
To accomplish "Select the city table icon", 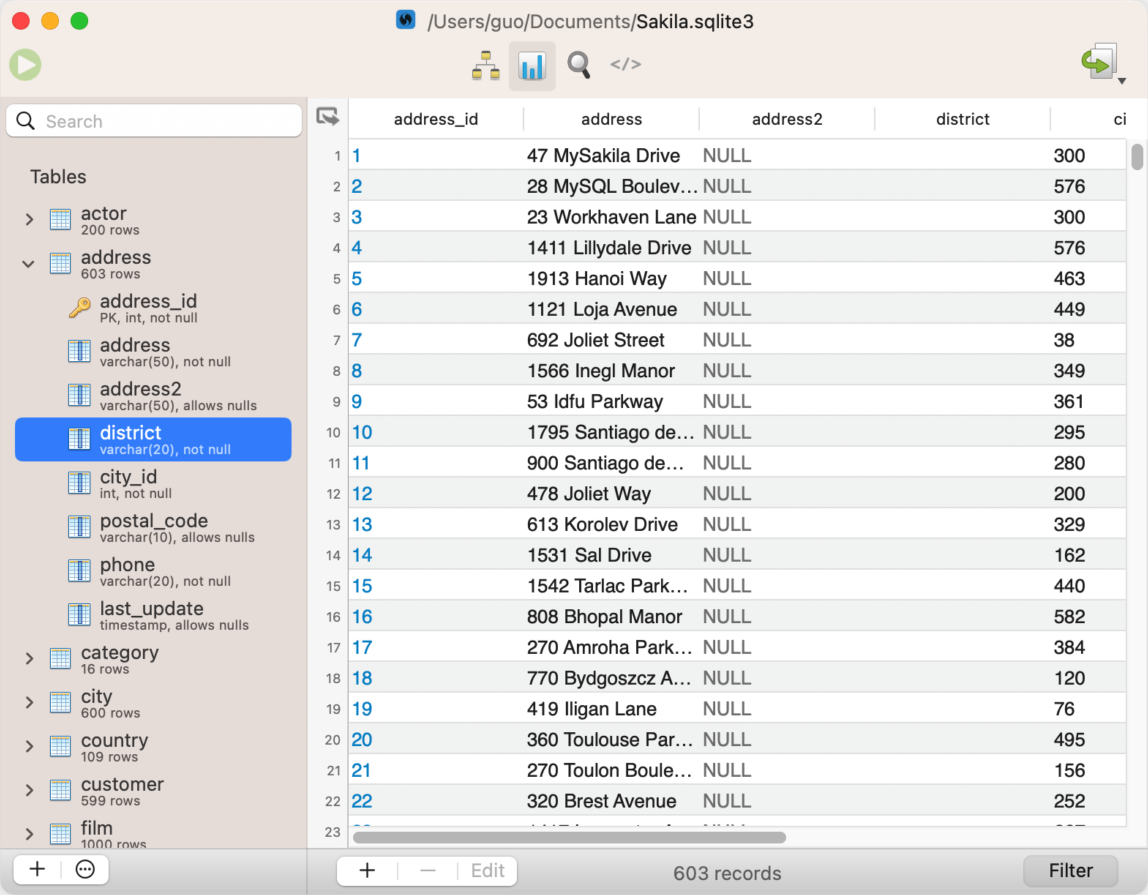I will pyautogui.click(x=60, y=703).
